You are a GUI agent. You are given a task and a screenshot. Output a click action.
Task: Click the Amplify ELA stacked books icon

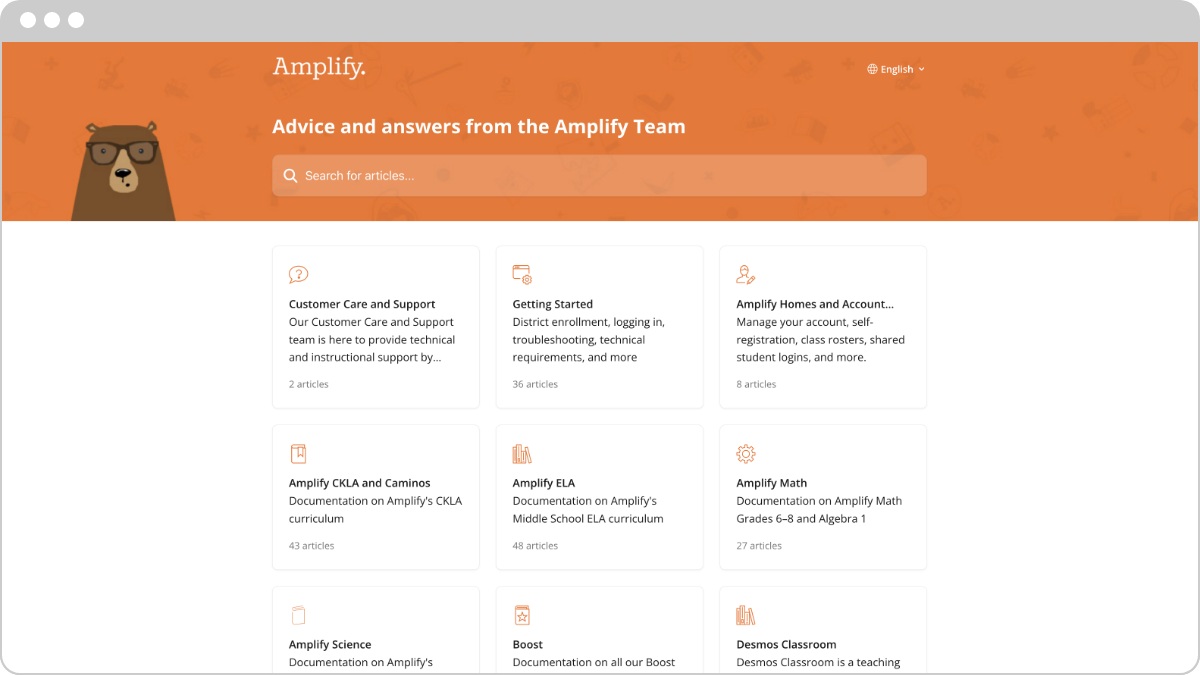pos(521,453)
